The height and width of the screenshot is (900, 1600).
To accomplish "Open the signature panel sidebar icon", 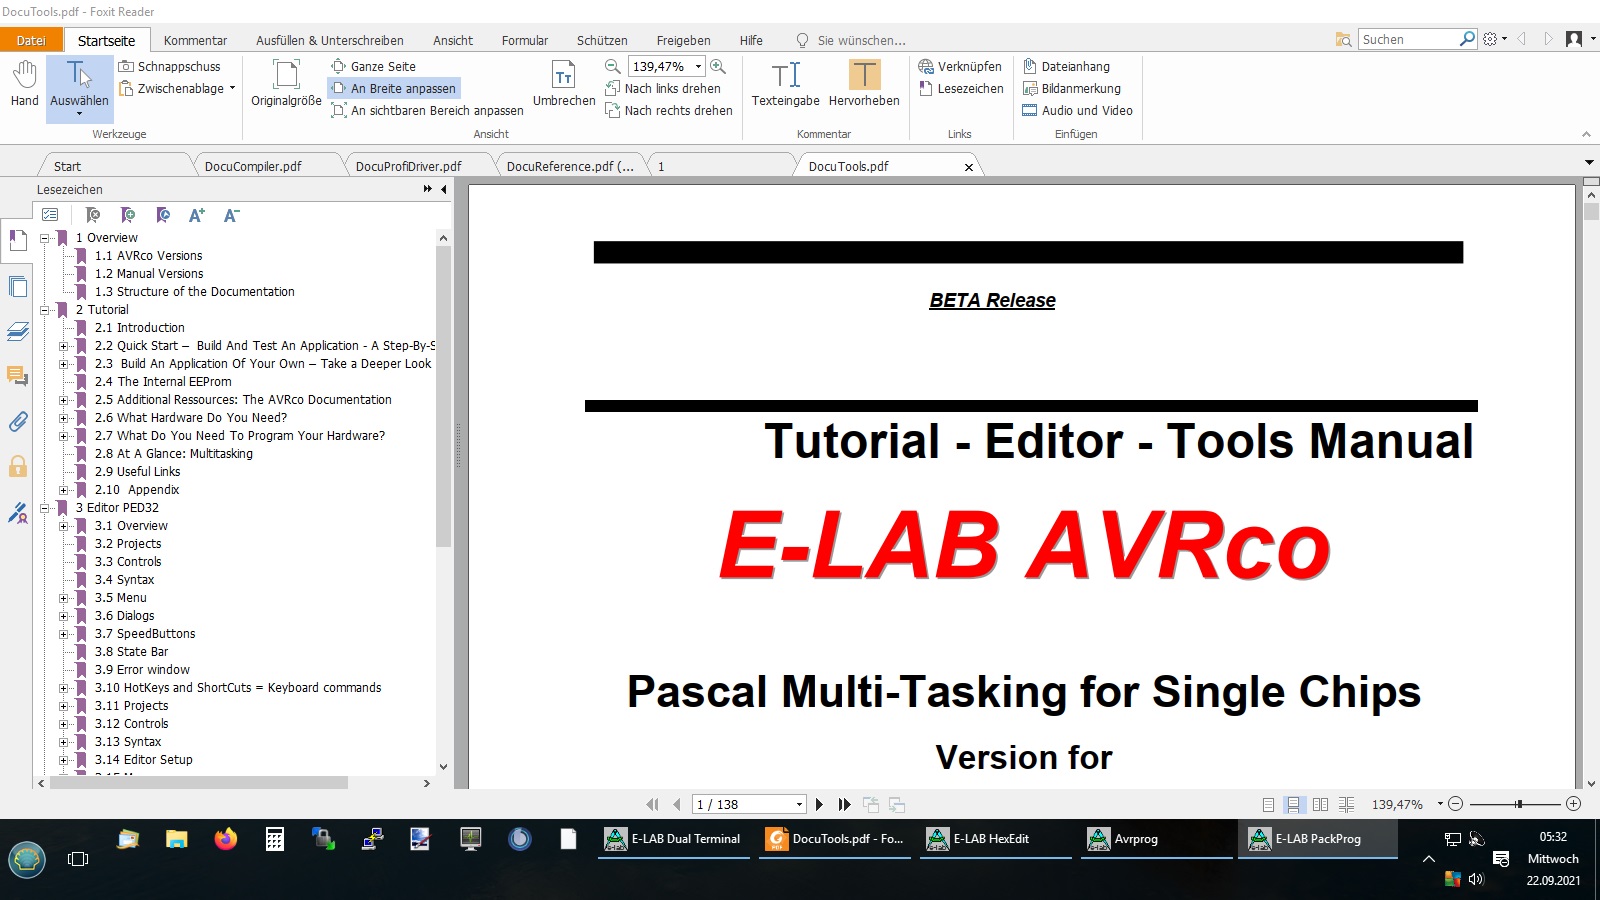I will (17, 513).
